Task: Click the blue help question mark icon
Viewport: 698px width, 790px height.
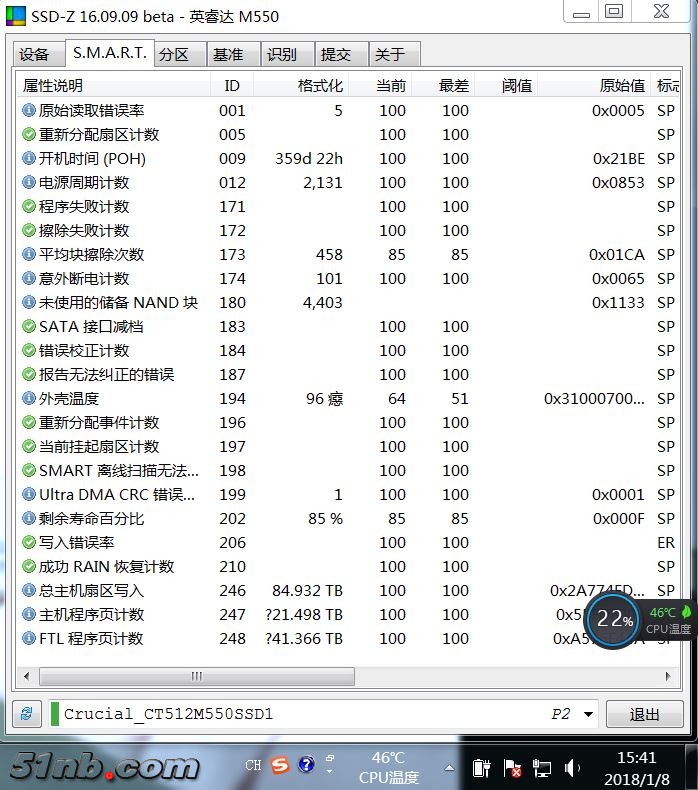Action: pyautogui.click(x=306, y=765)
